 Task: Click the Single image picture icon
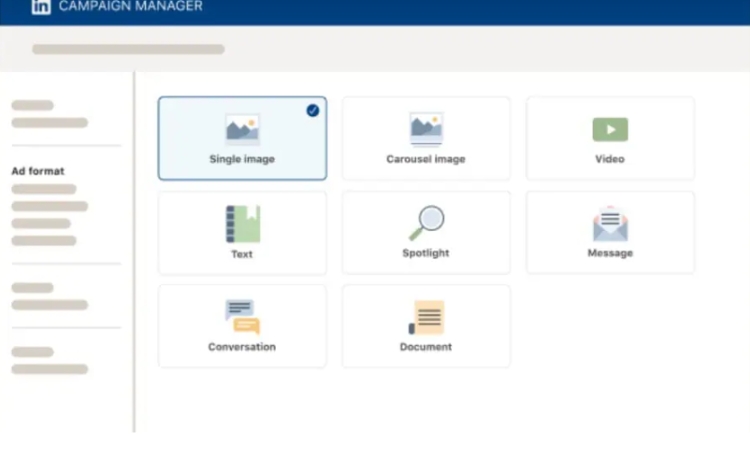(x=242, y=129)
